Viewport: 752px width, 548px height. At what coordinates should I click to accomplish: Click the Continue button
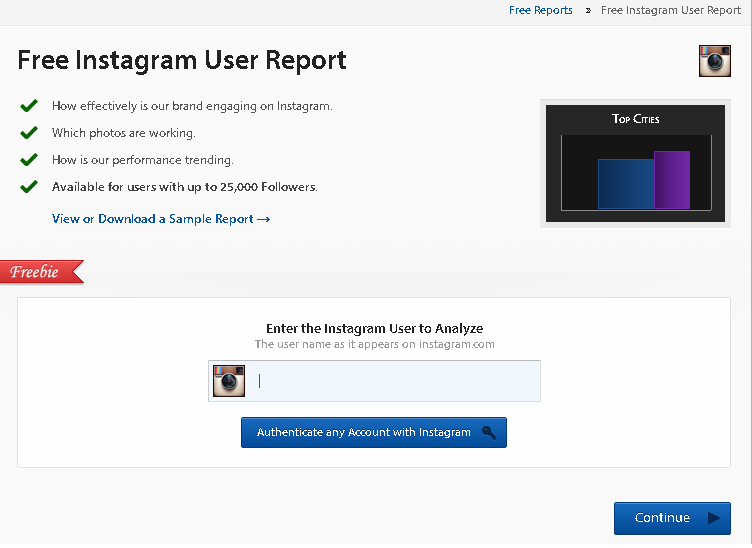(x=672, y=518)
